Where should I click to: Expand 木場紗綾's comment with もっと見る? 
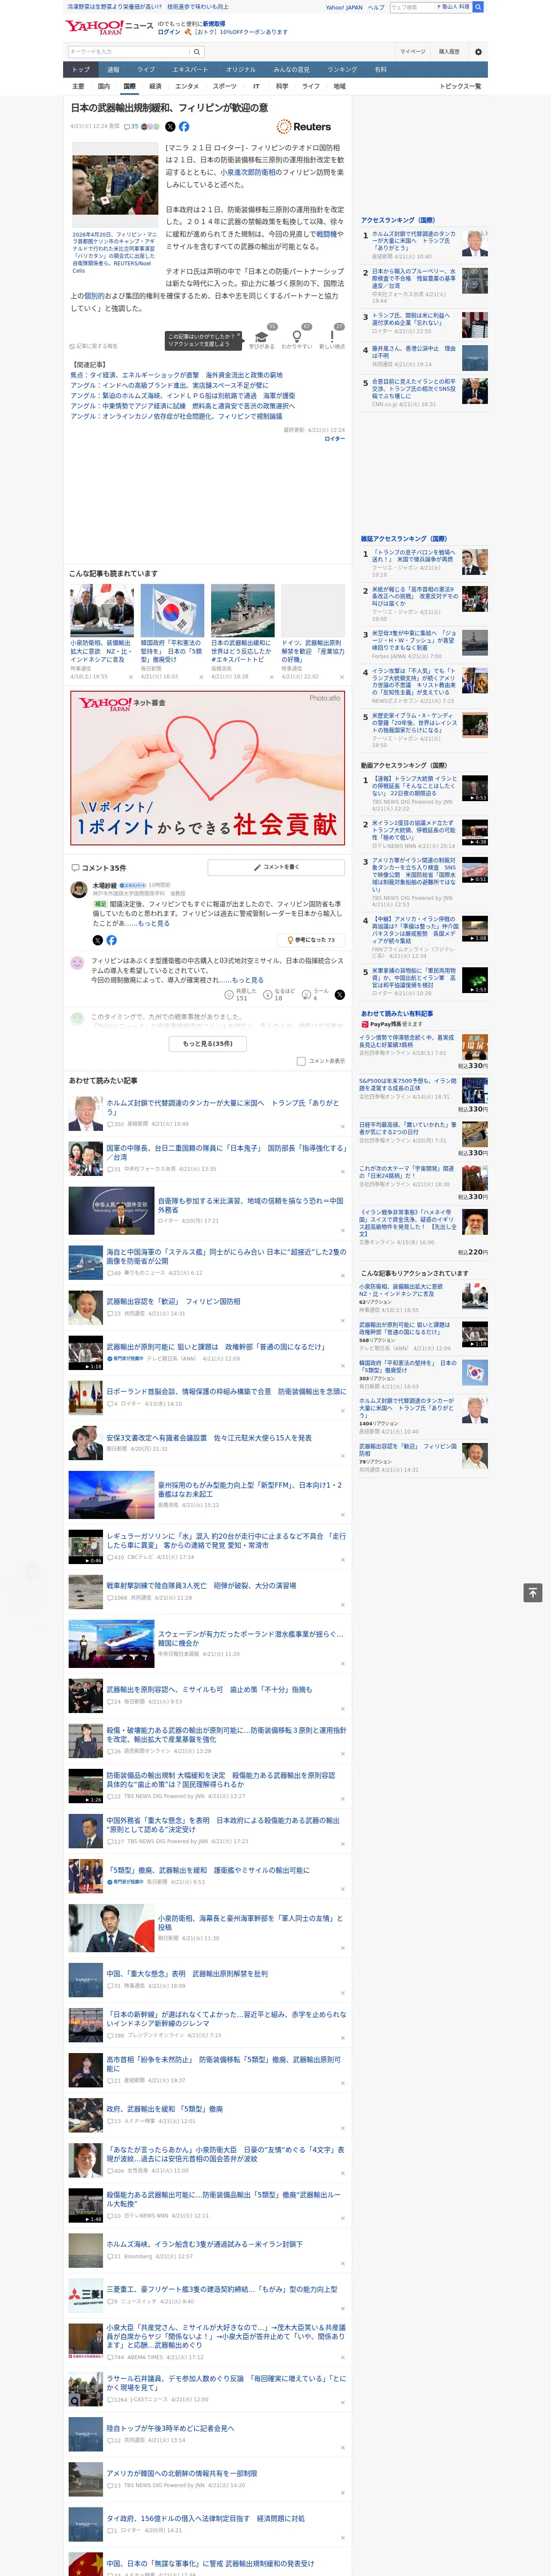pos(154,923)
